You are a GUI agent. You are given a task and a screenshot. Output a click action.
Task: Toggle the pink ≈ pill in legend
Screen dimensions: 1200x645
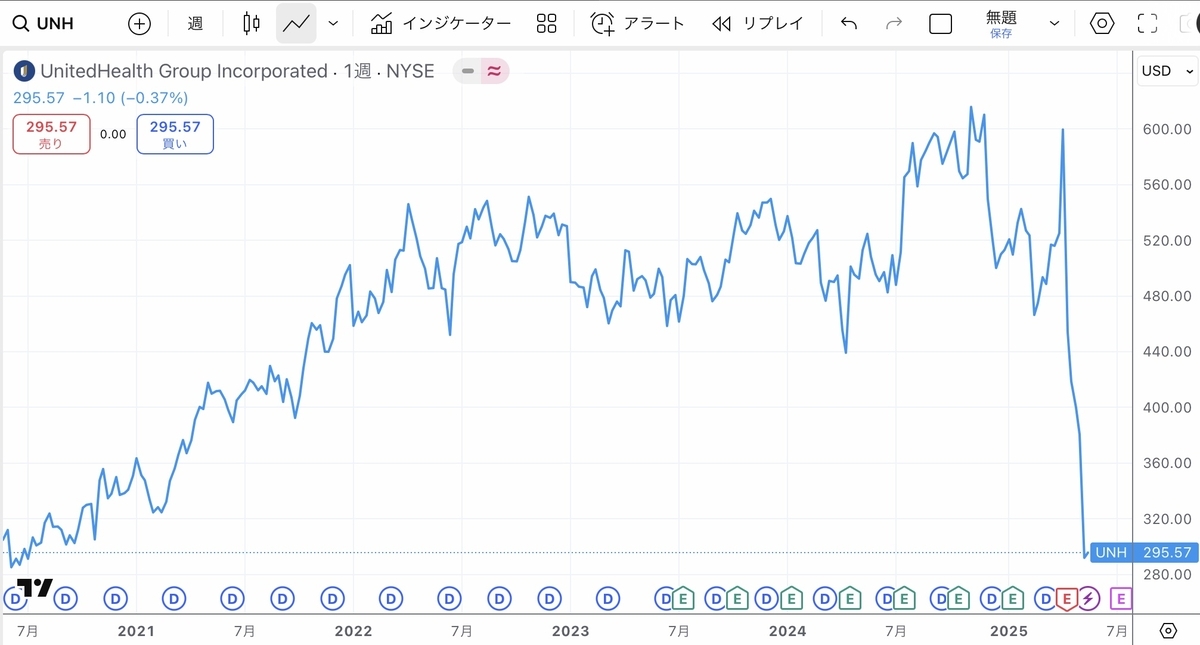(x=494, y=71)
